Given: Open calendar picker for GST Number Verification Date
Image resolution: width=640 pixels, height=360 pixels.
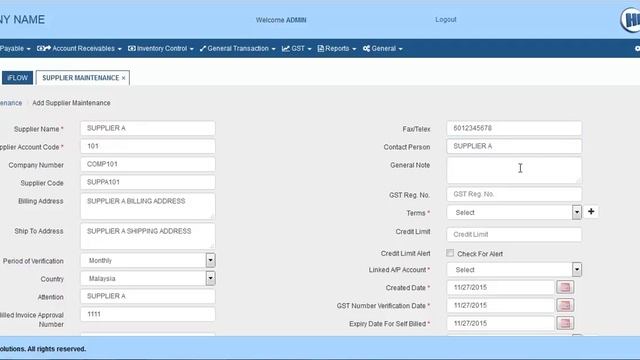Looking at the screenshot, I should pos(565,305).
